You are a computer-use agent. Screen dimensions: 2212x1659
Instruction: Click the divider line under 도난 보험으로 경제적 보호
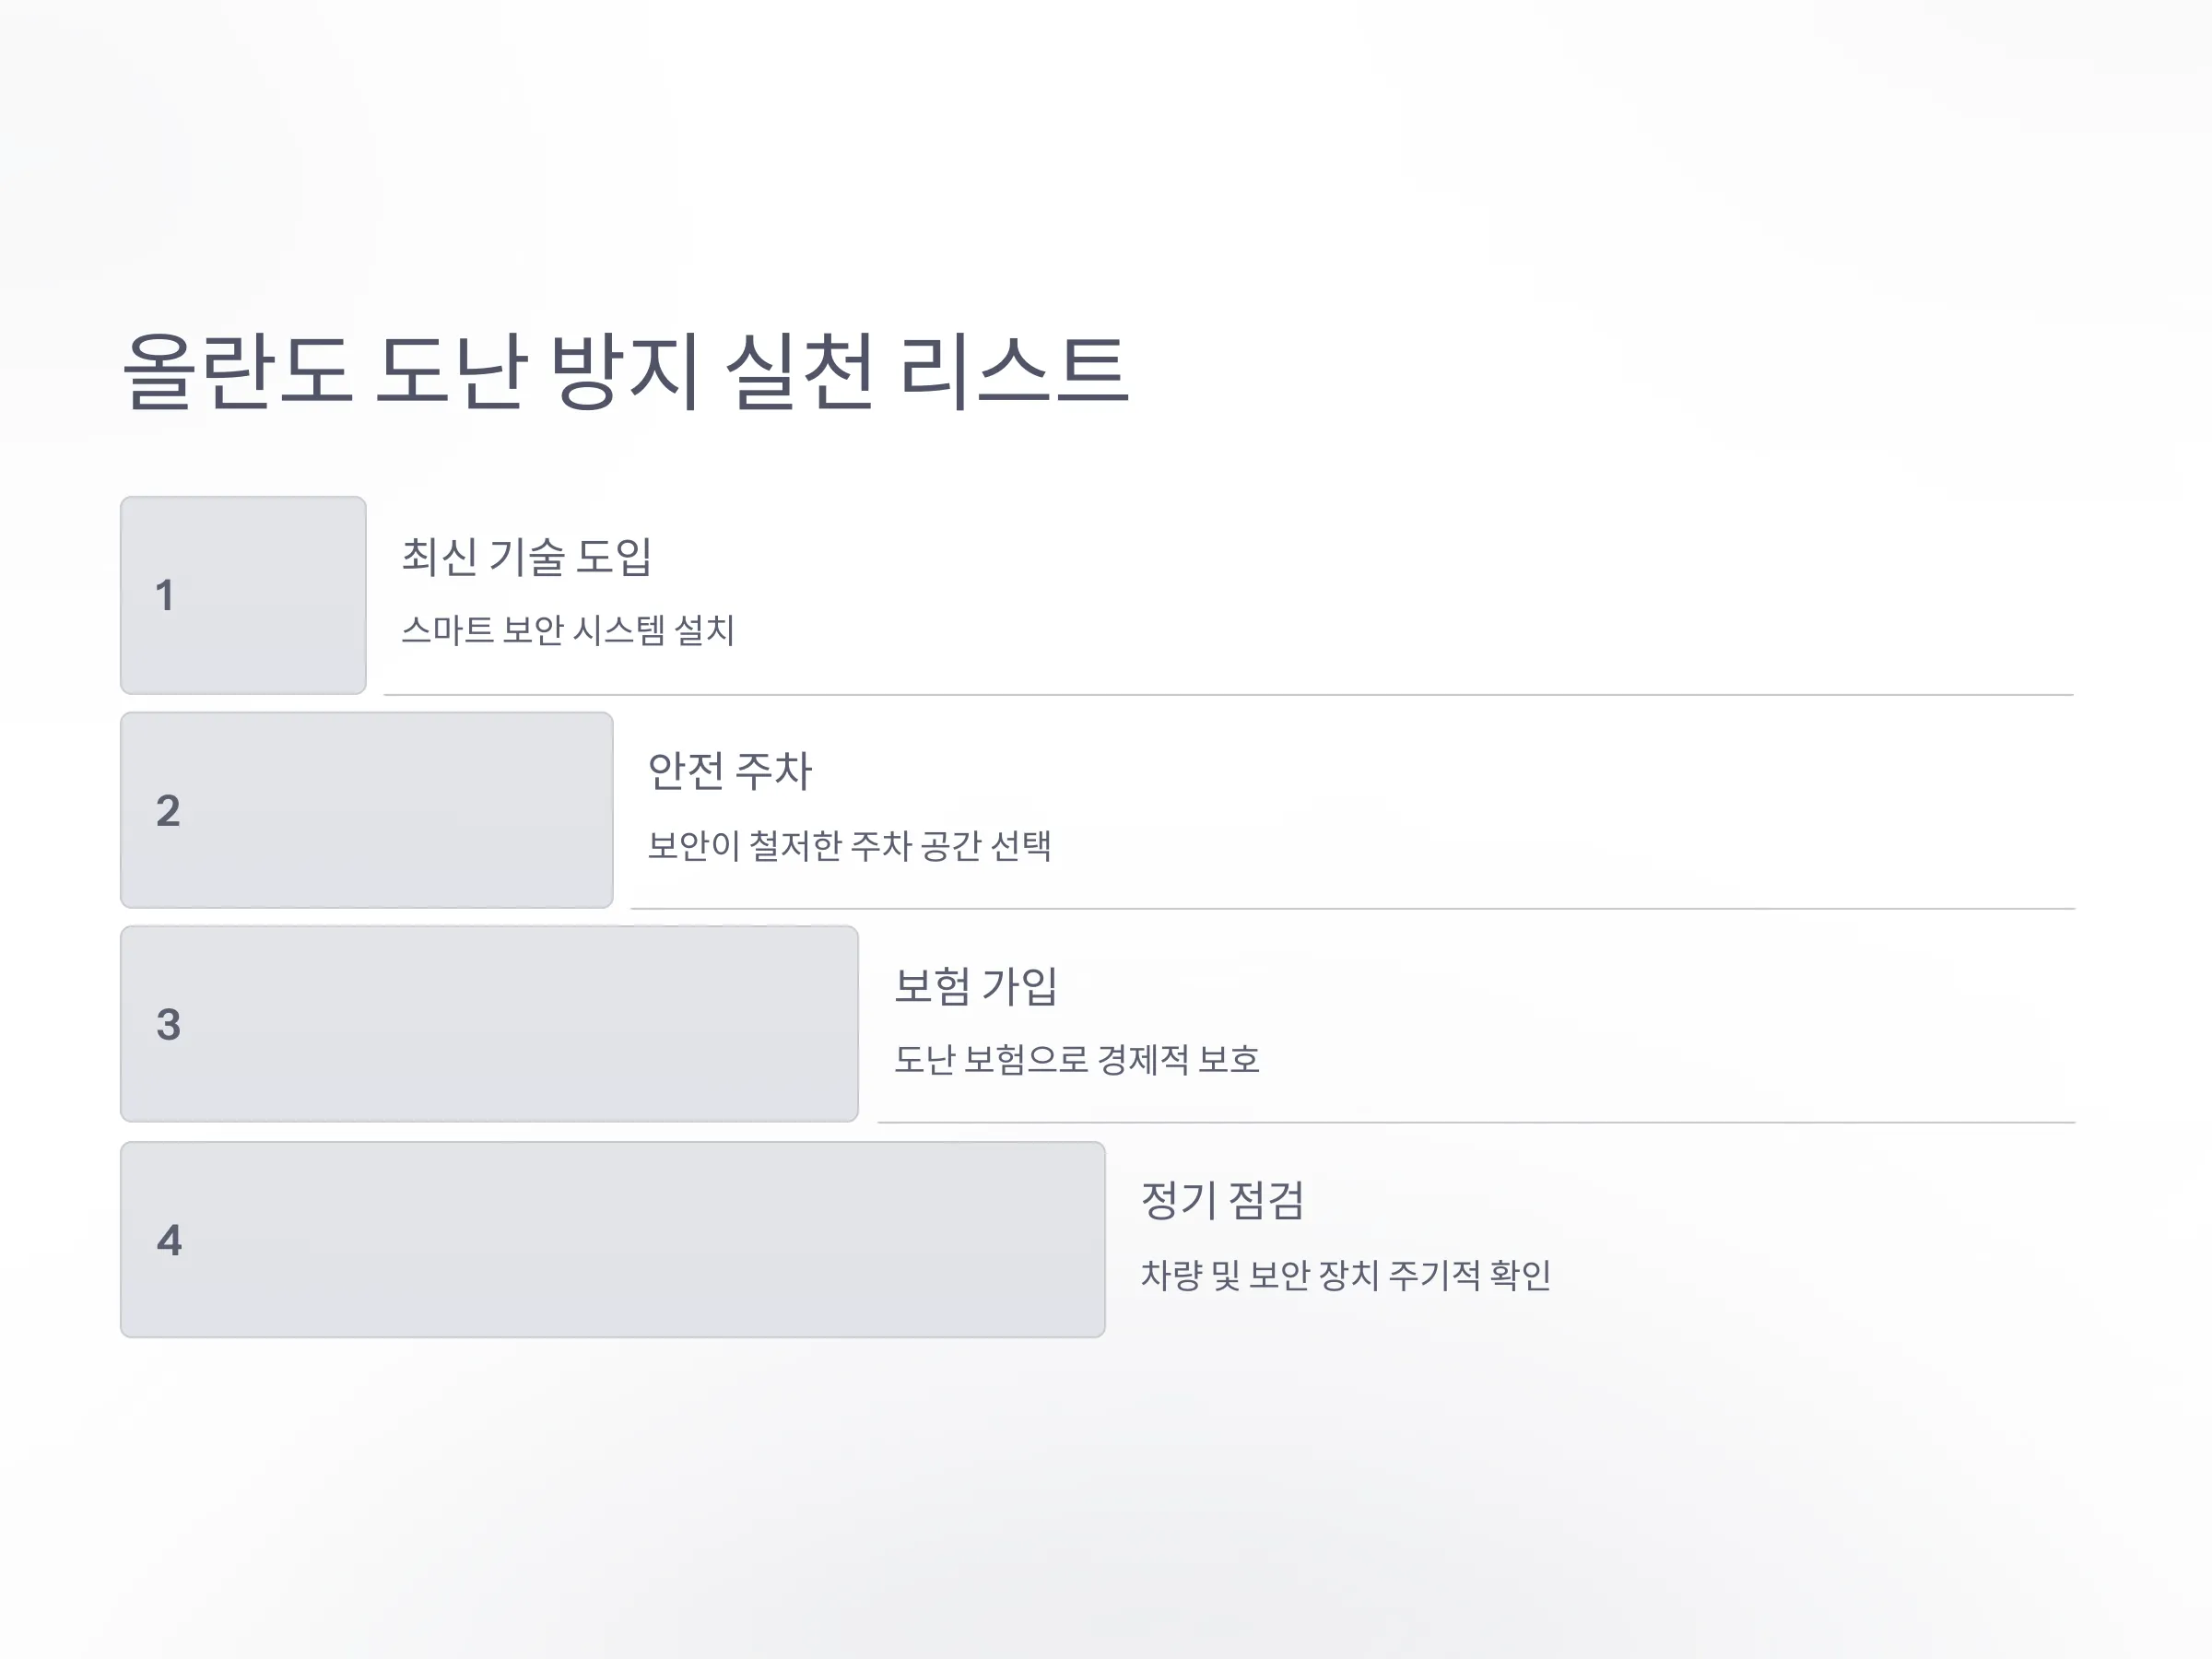pyautogui.click(x=1477, y=1122)
